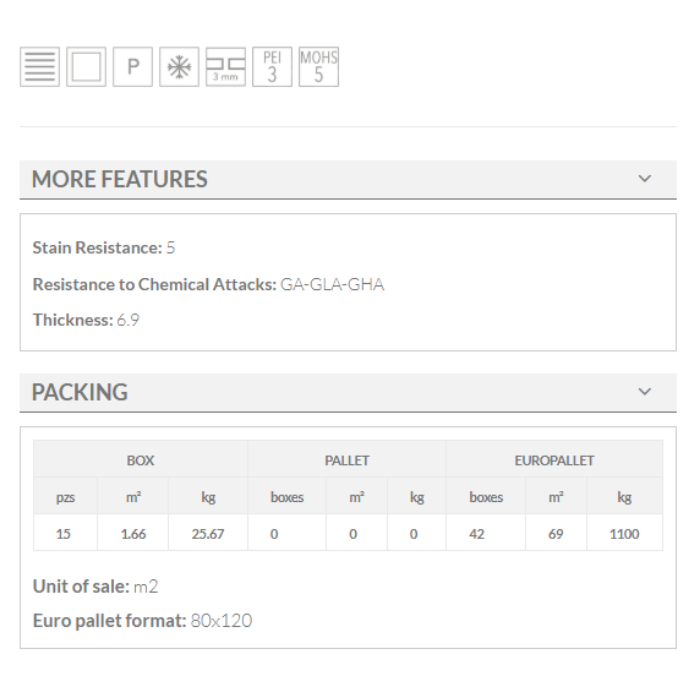Screen dimensions: 700x700
Task: Click the 1100 europallet weight cell
Action: tap(624, 534)
